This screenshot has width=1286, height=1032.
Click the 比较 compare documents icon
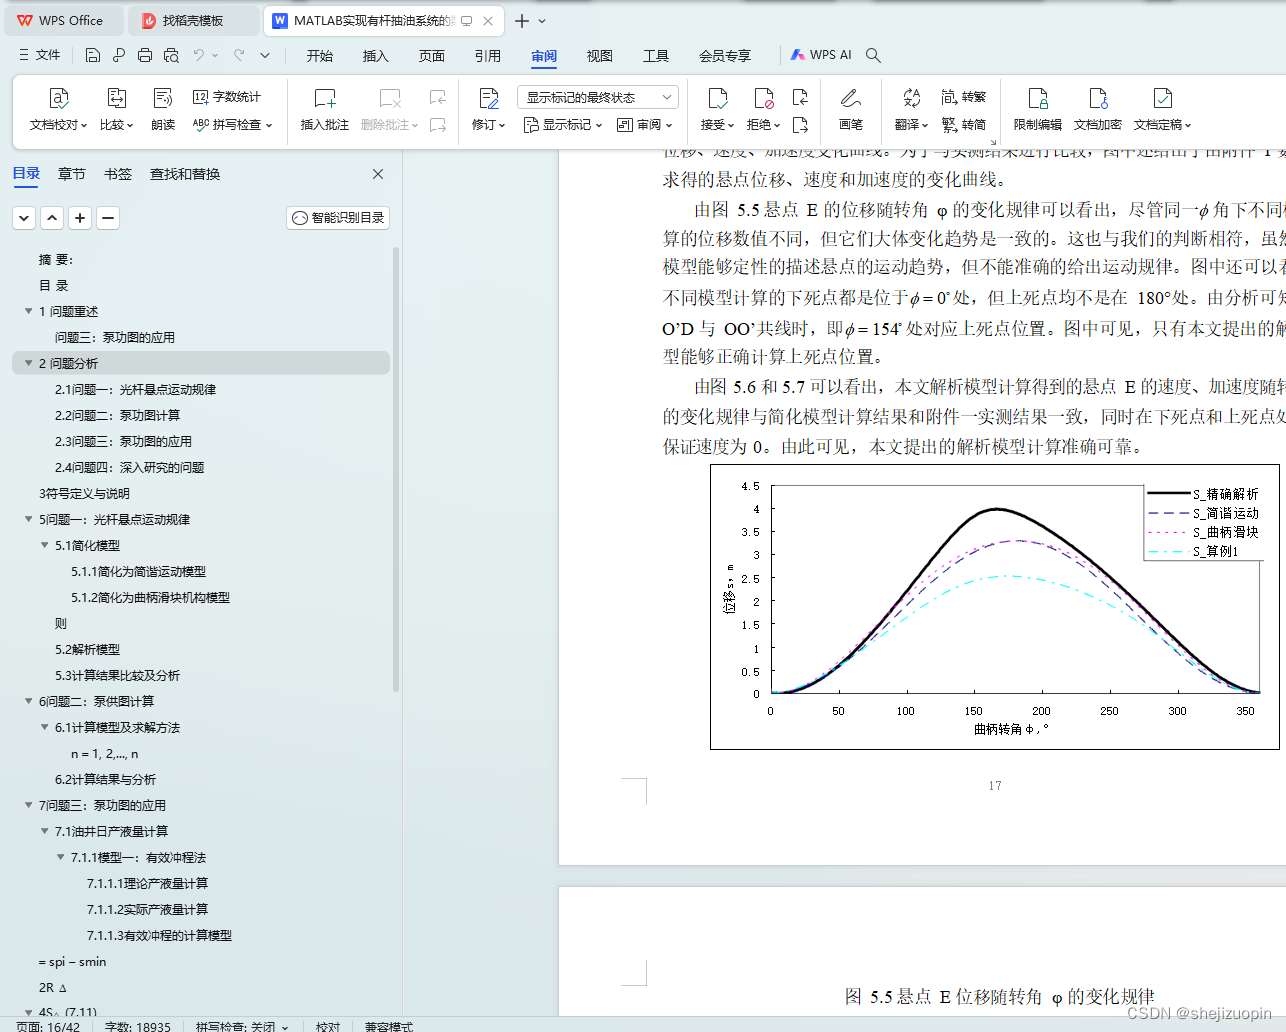click(116, 109)
